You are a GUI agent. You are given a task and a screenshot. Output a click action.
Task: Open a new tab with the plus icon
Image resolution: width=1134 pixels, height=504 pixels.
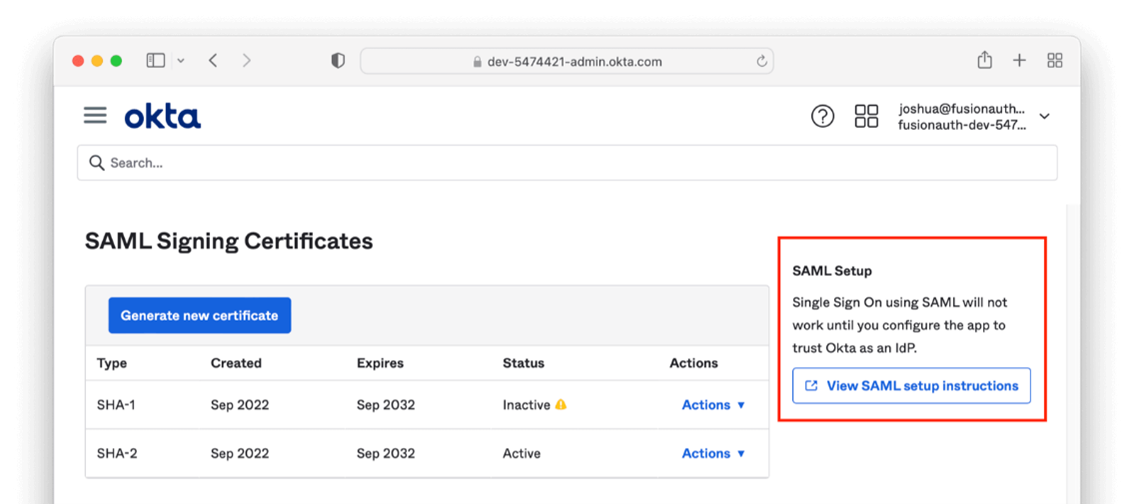(1019, 61)
